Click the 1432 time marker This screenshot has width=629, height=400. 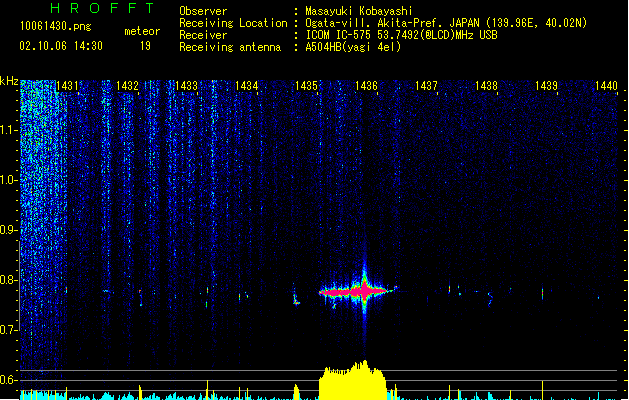click(x=127, y=86)
